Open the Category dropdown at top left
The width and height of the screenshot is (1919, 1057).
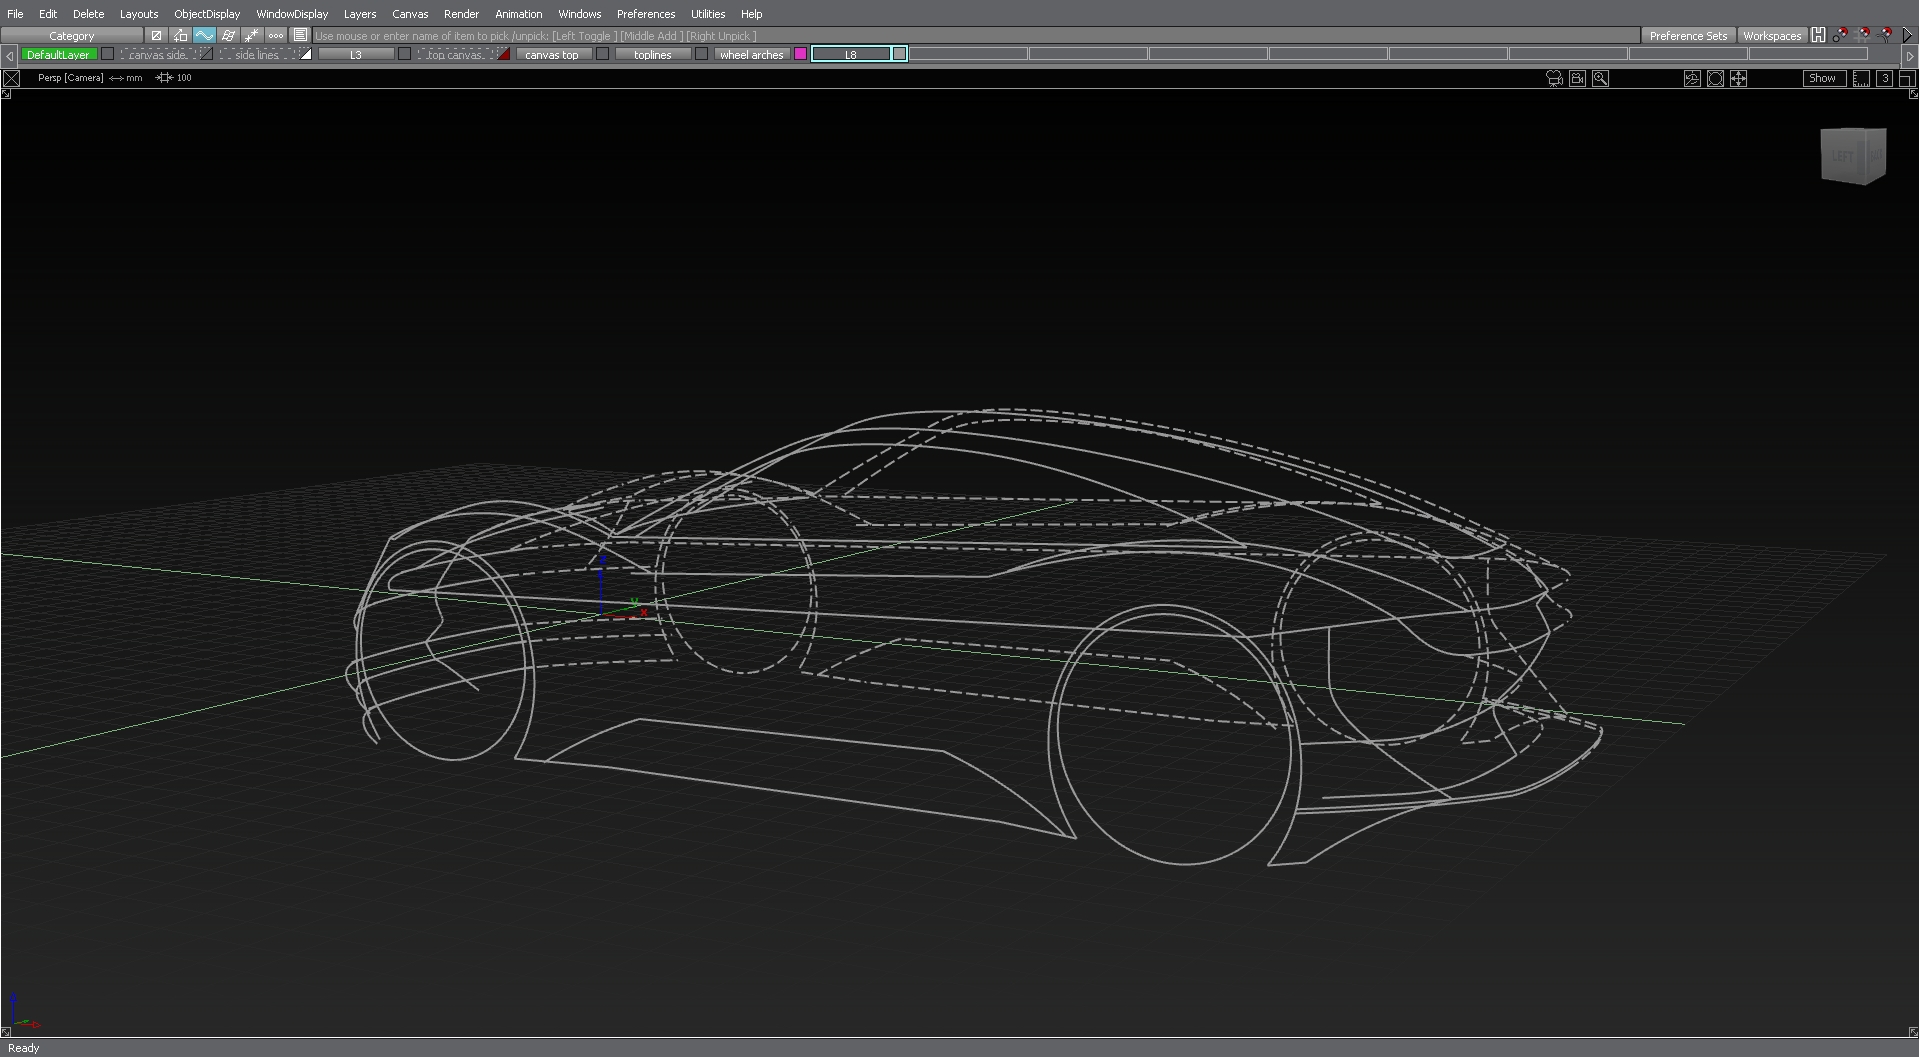click(x=72, y=35)
